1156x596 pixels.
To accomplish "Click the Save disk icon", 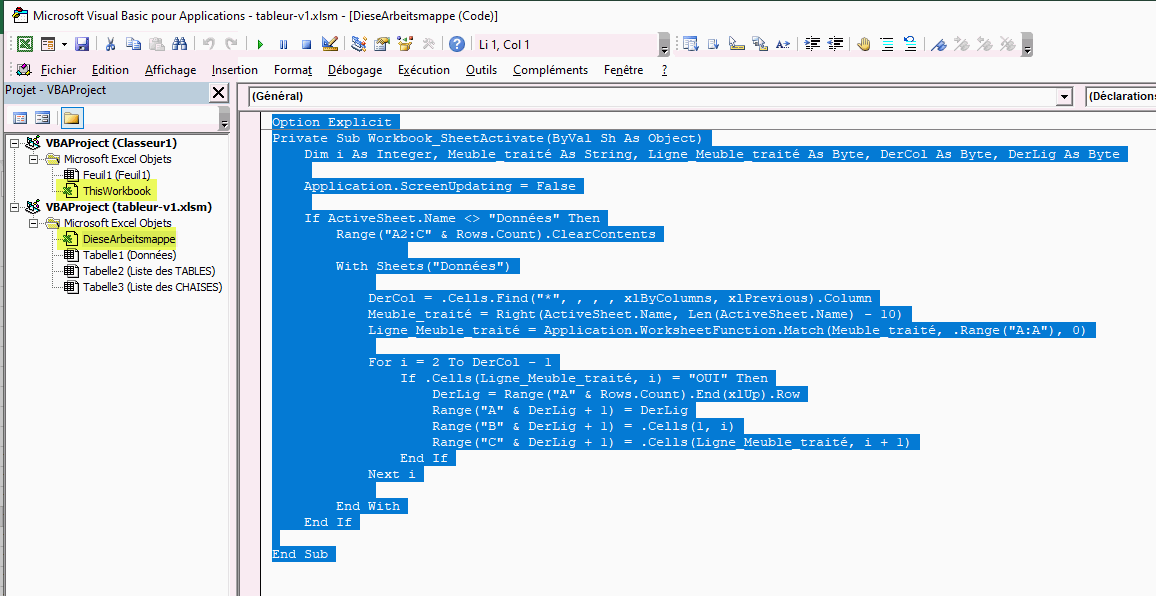I will coord(82,44).
